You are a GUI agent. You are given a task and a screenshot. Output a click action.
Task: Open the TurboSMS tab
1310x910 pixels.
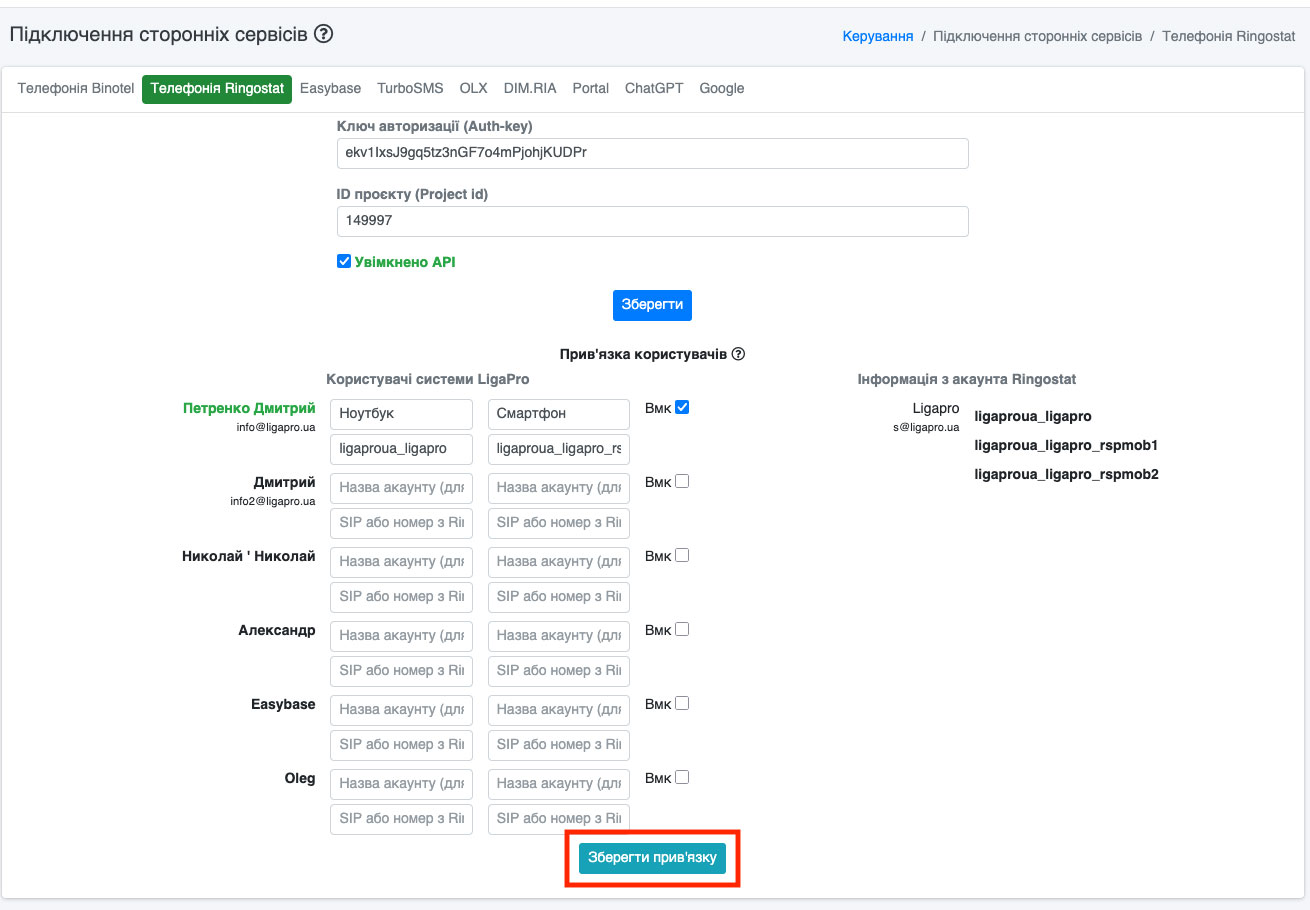coord(410,88)
